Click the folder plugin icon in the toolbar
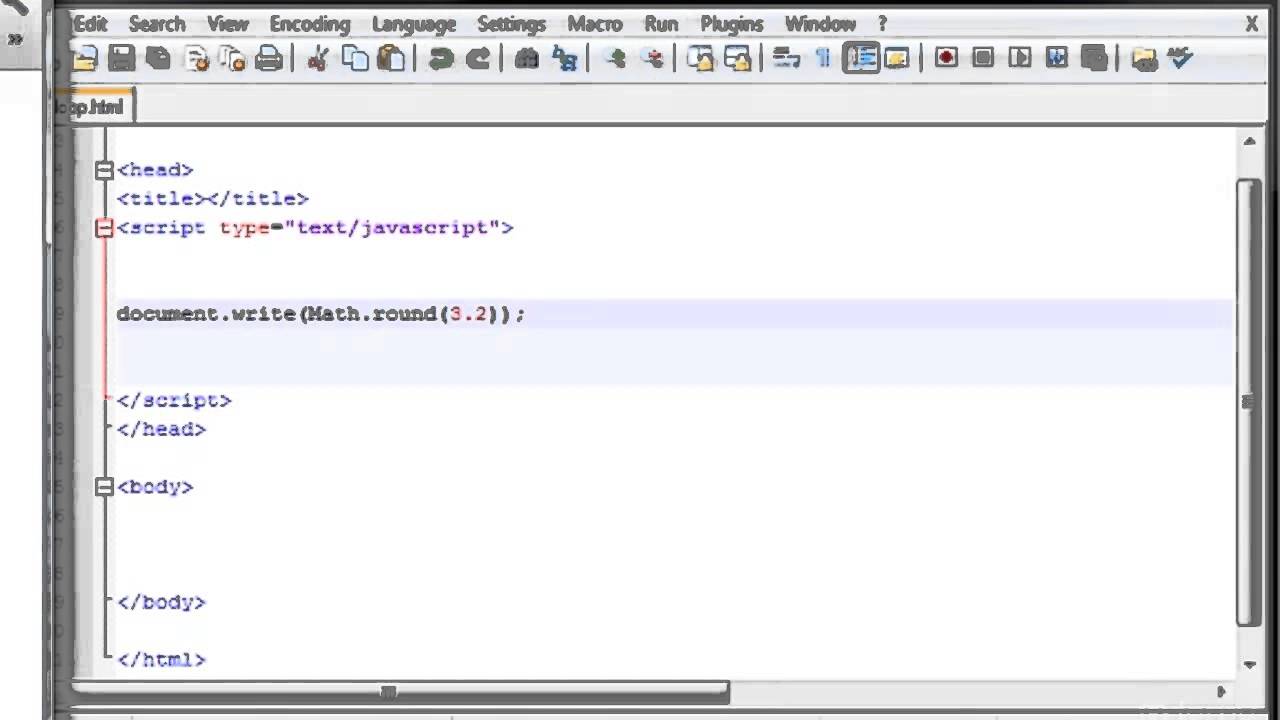Image resolution: width=1280 pixels, height=720 pixels. click(x=1143, y=58)
